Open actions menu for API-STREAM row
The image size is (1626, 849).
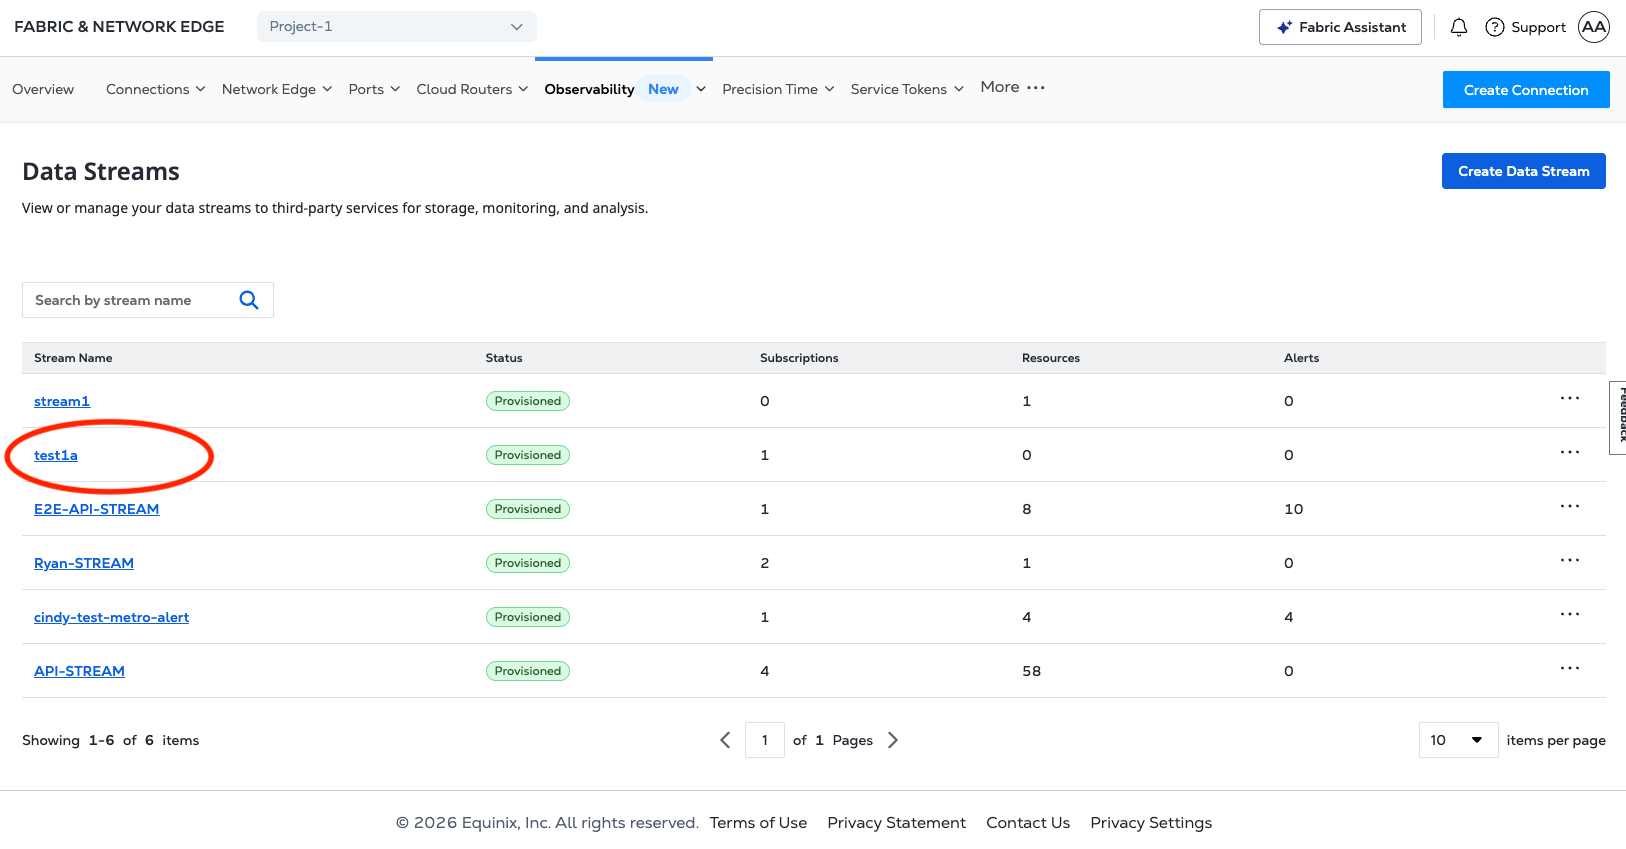pyautogui.click(x=1569, y=669)
